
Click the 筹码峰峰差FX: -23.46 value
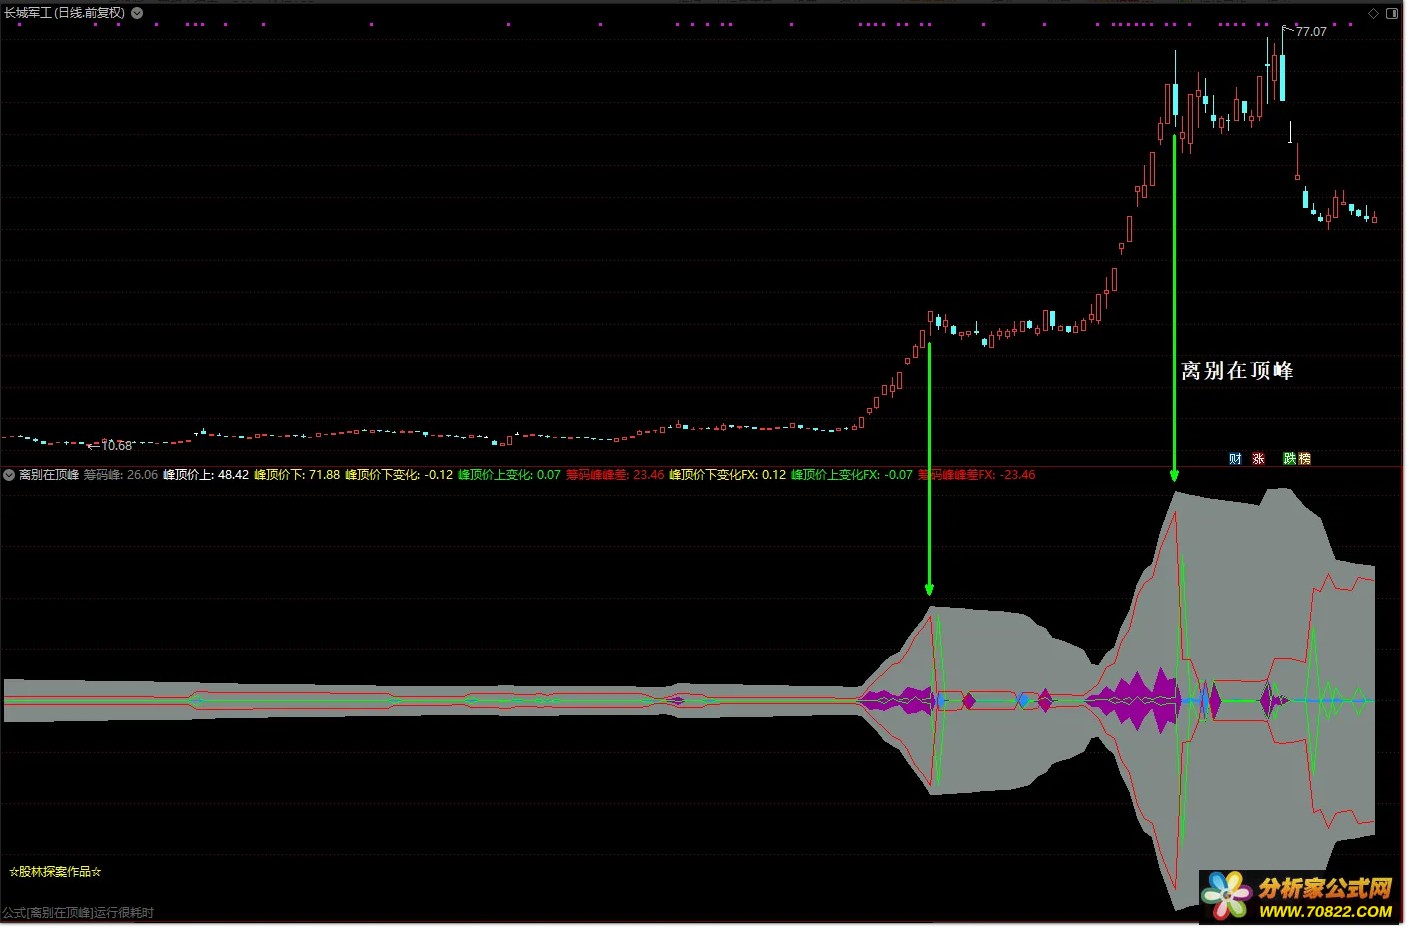(x=976, y=475)
